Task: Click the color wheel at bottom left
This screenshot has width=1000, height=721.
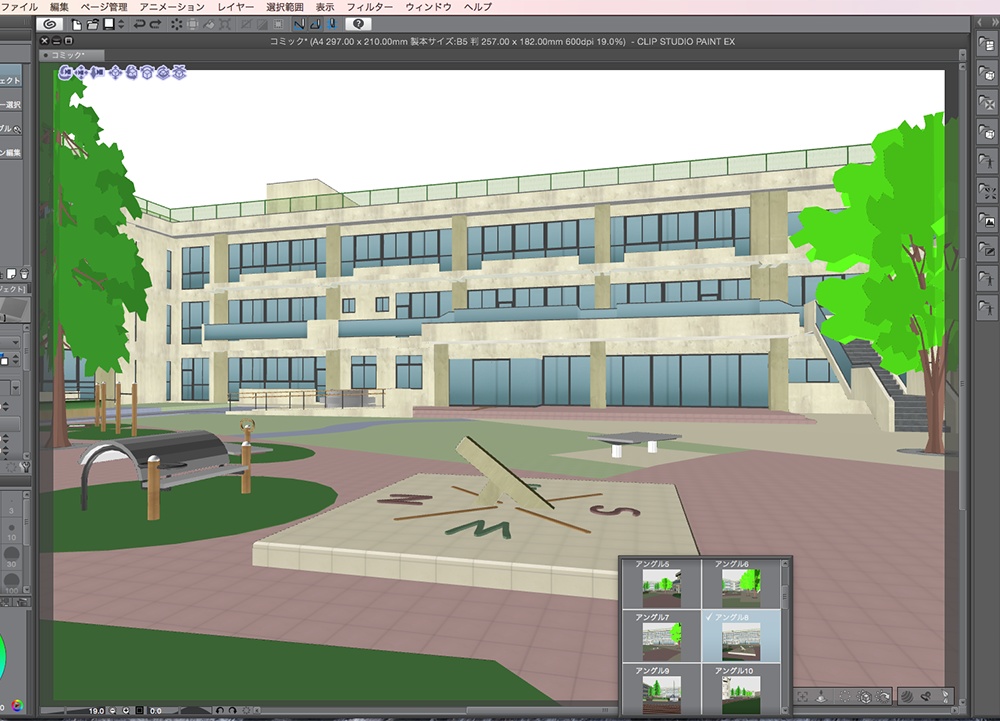Action: (x=16, y=705)
